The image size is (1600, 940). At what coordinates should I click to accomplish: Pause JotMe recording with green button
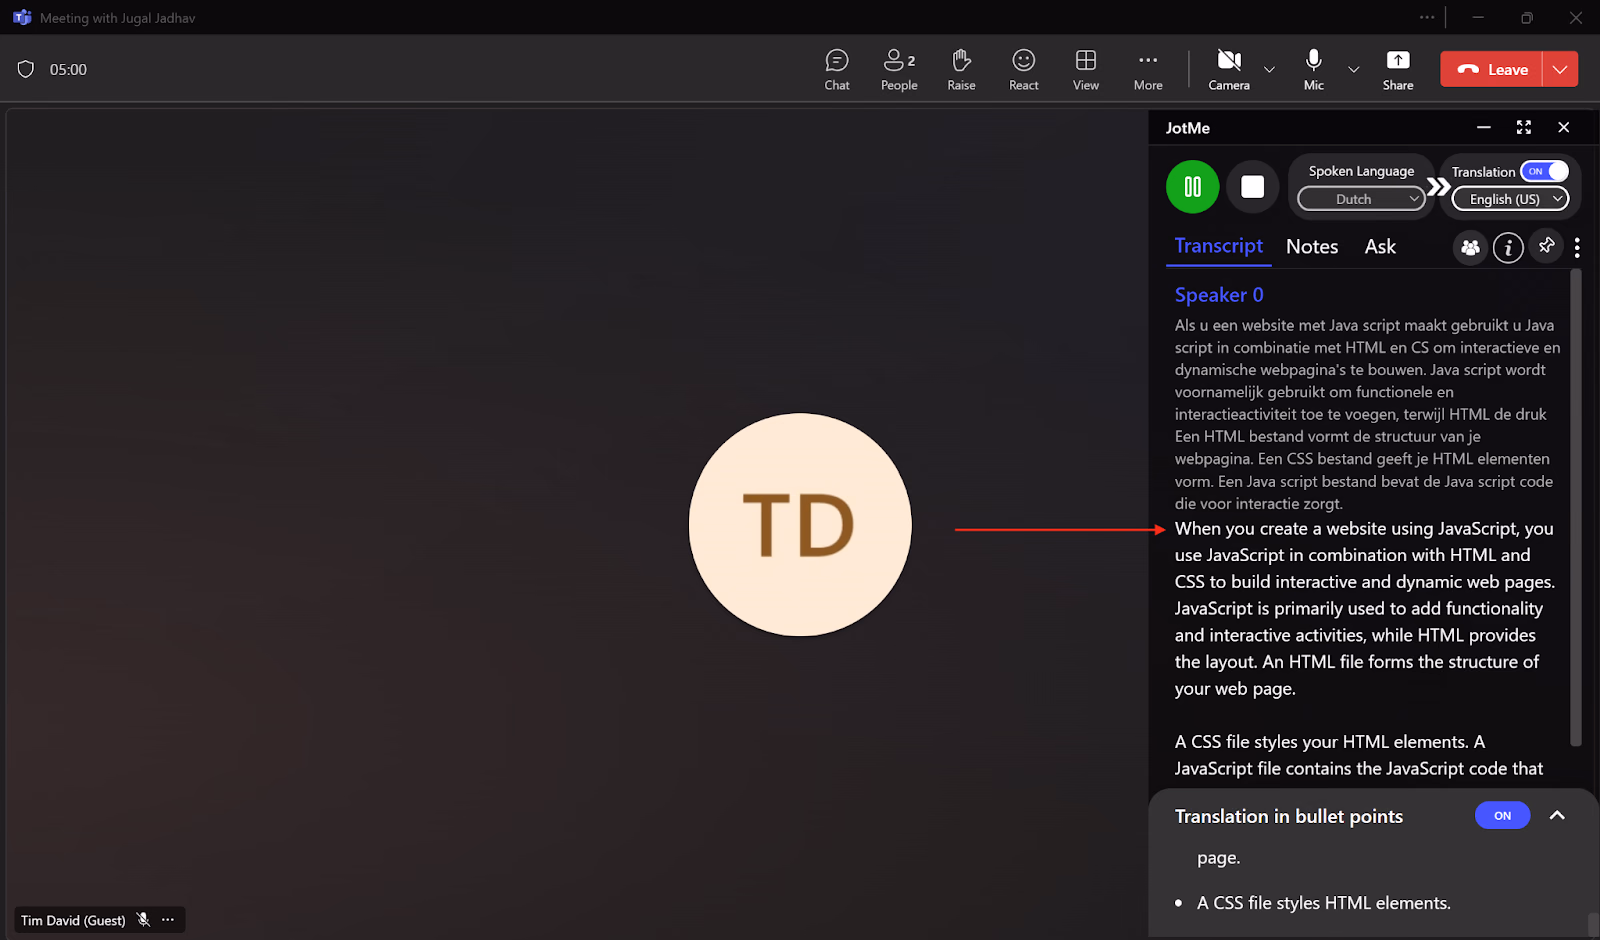pos(1192,187)
